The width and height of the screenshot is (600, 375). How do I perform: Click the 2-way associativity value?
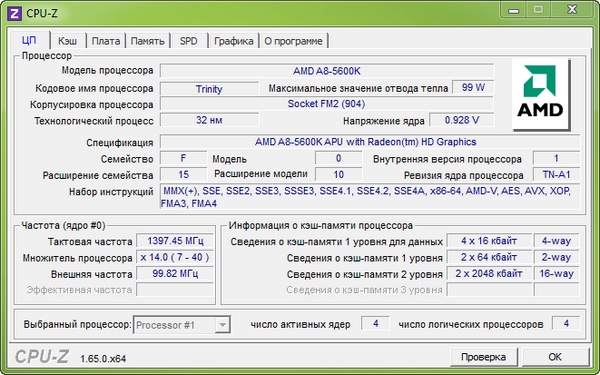pos(556,257)
